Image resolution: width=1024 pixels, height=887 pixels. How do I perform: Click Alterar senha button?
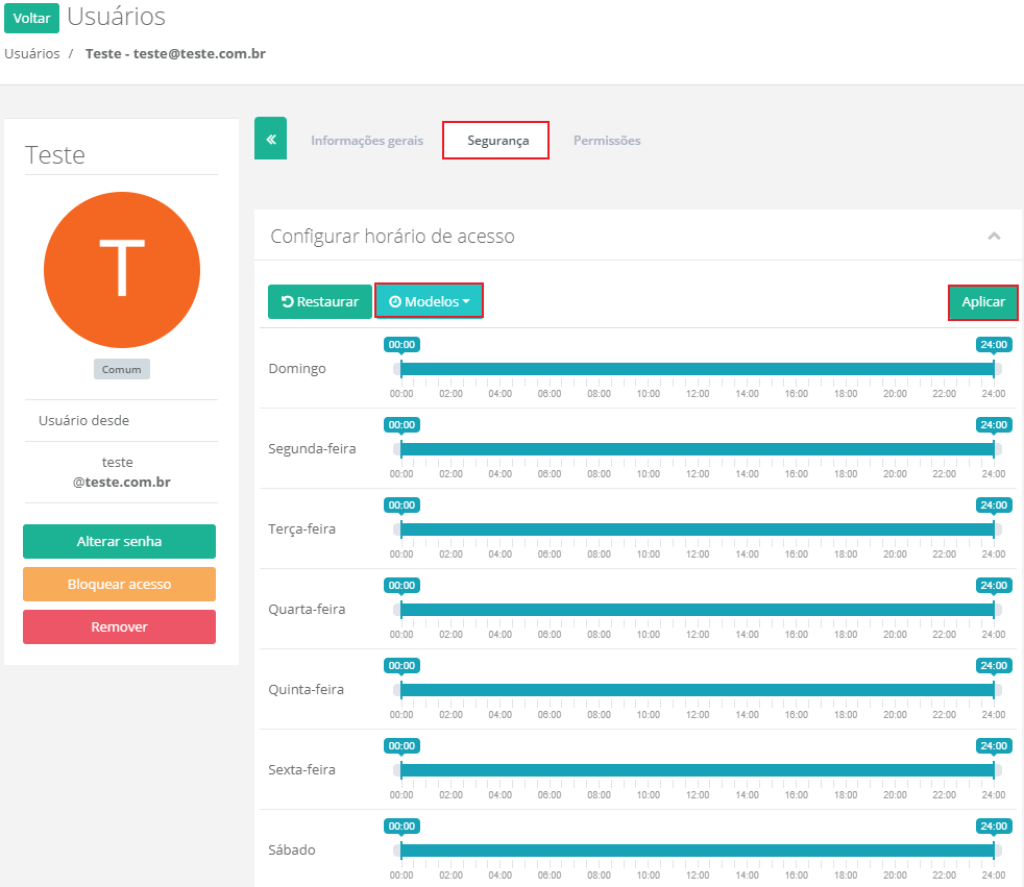[120, 541]
